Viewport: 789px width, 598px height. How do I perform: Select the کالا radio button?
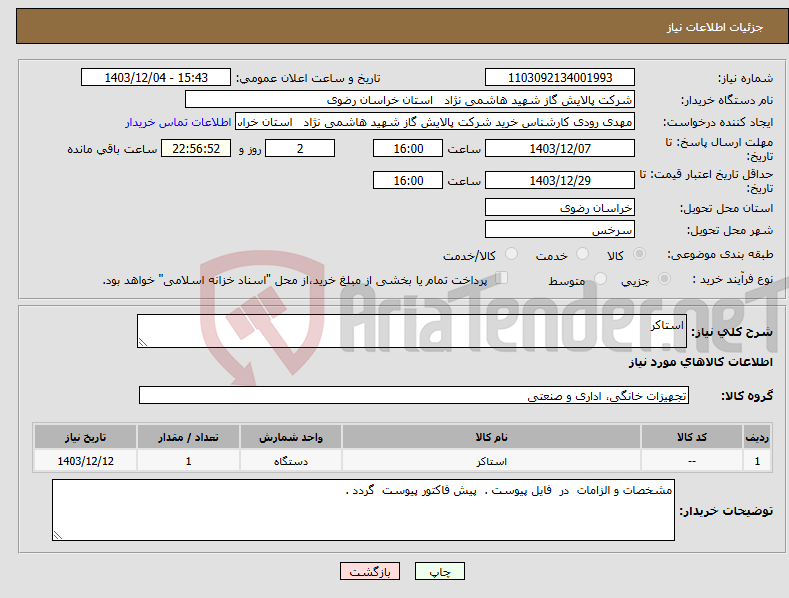coord(639,254)
